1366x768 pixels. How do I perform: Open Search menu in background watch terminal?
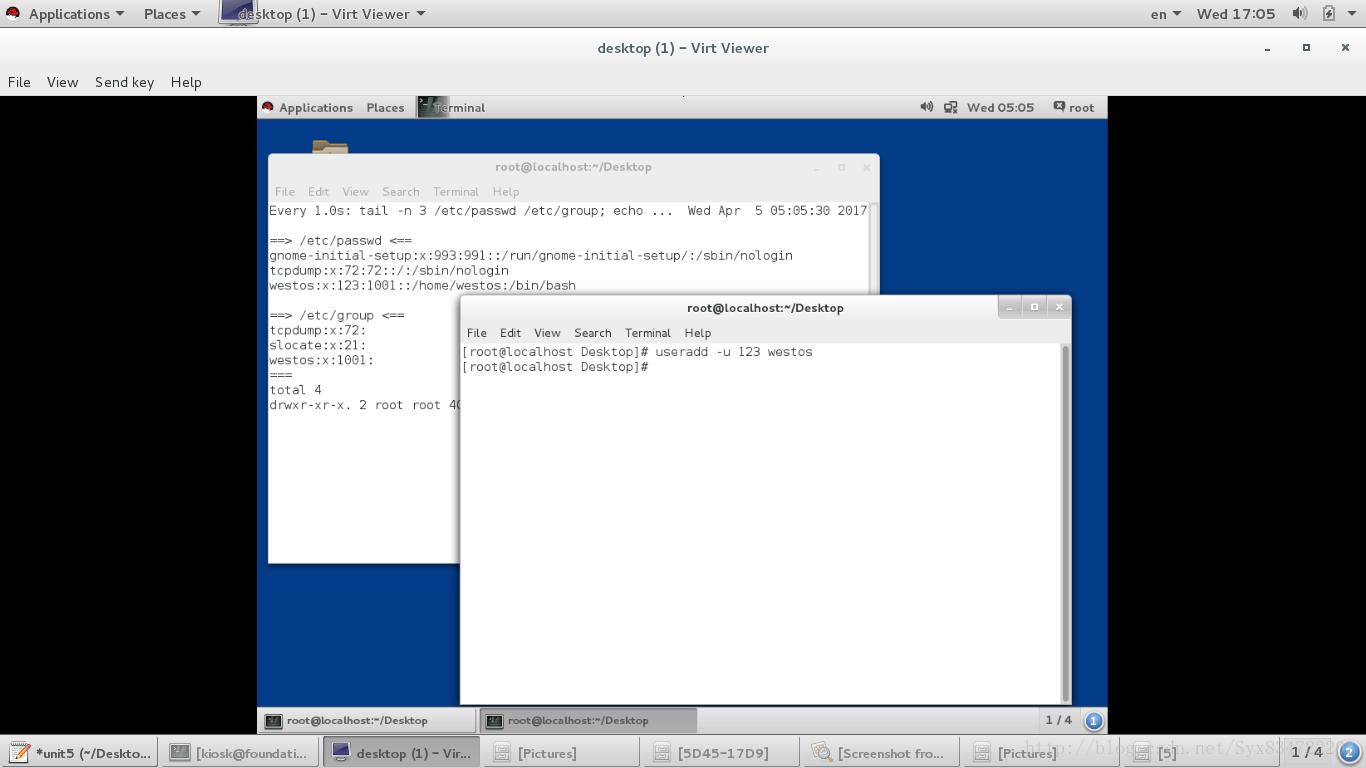click(400, 192)
